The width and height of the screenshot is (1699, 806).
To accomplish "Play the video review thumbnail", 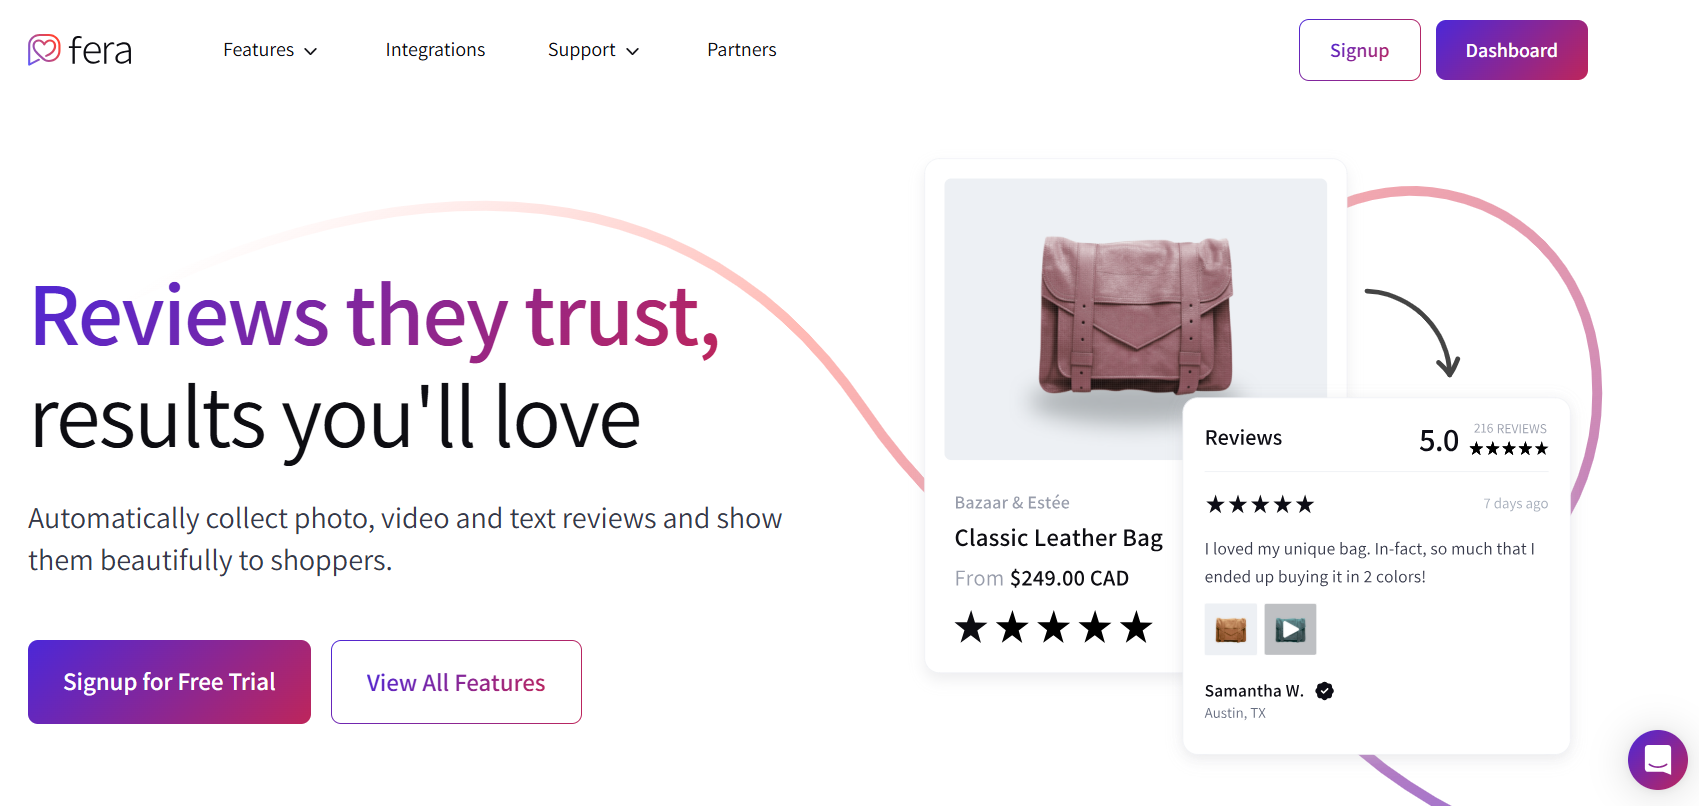I will (1289, 629).
